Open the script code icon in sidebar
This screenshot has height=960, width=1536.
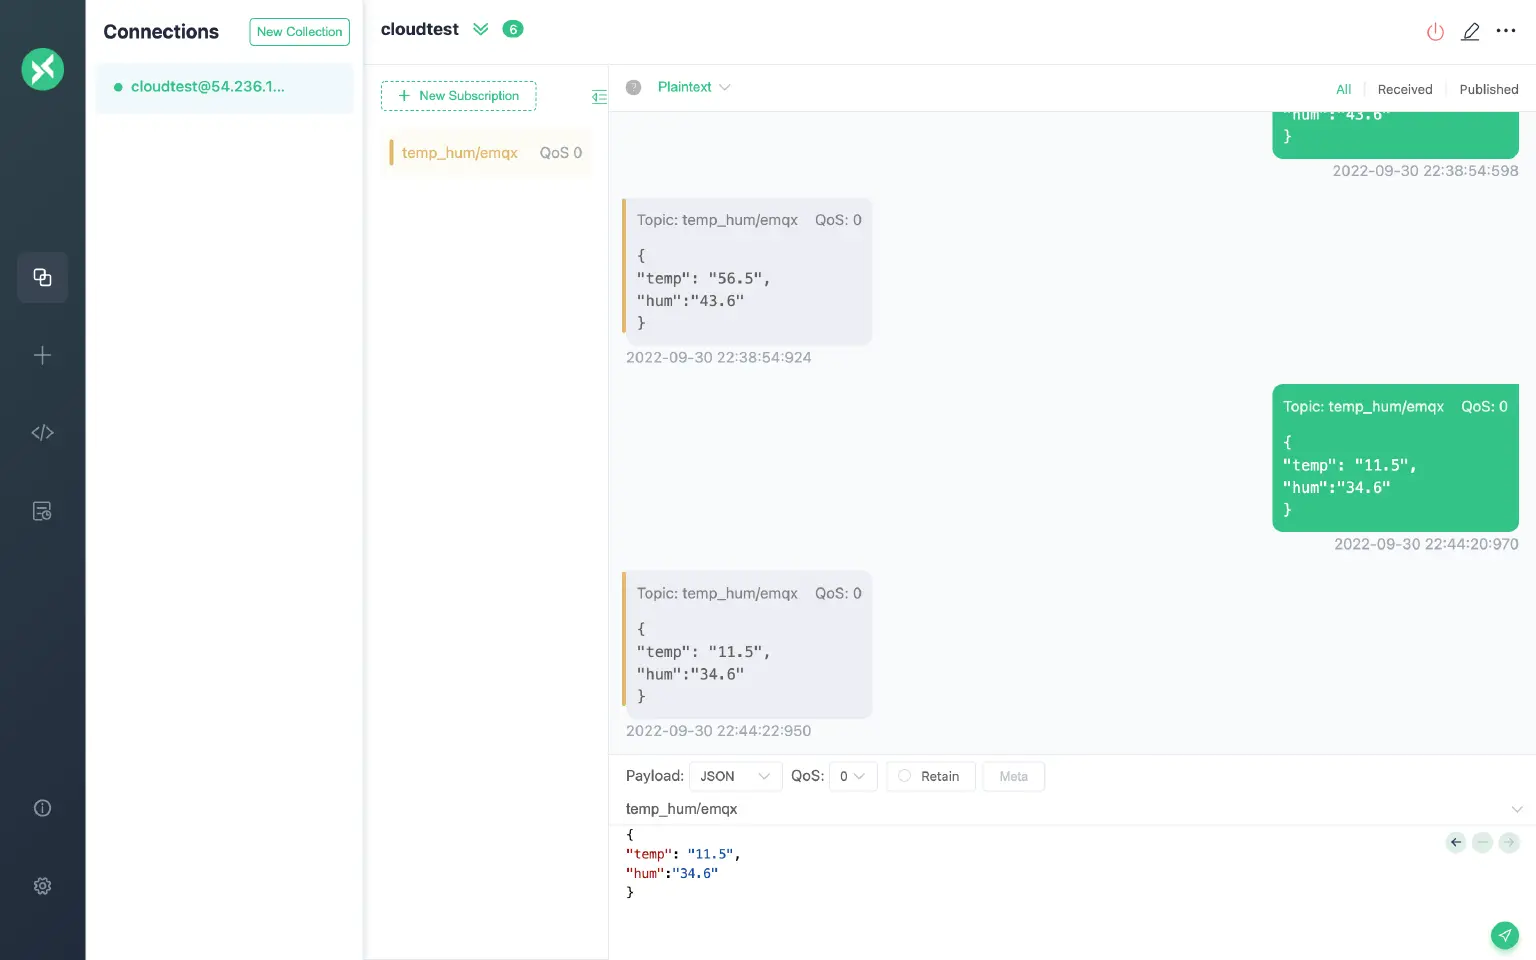coord(42,433)
